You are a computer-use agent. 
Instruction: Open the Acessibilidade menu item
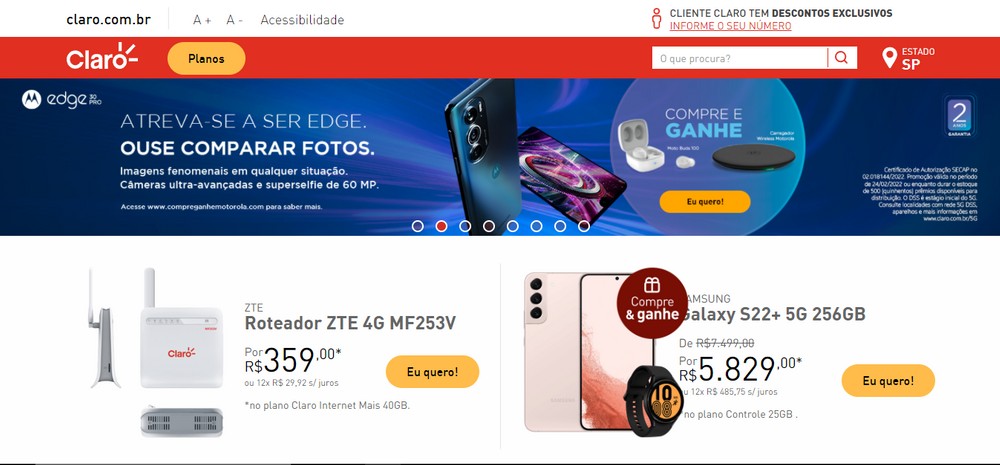click(x=302, y=20)
